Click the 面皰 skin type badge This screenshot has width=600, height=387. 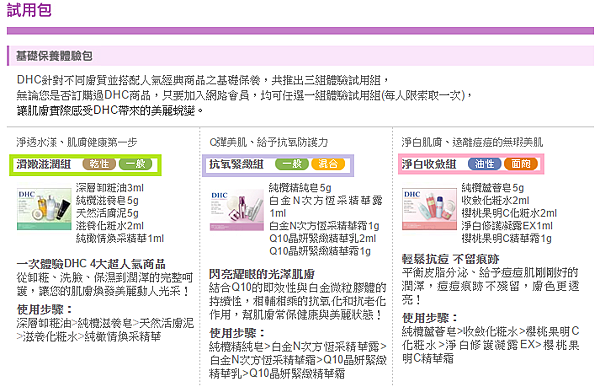click(x=521, y=164)
